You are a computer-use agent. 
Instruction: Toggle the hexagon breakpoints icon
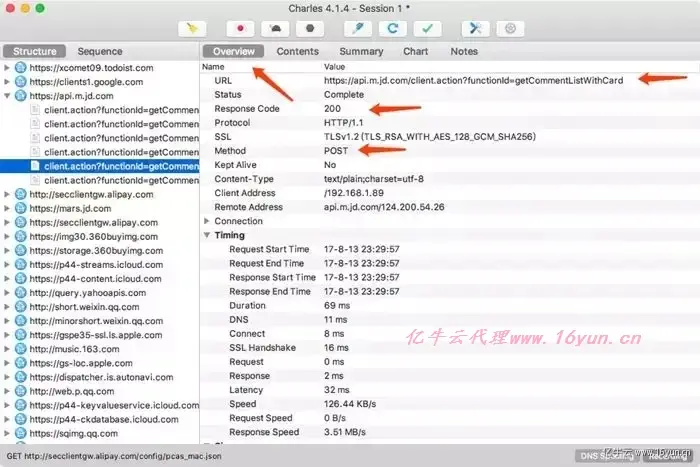pos(310,29)
